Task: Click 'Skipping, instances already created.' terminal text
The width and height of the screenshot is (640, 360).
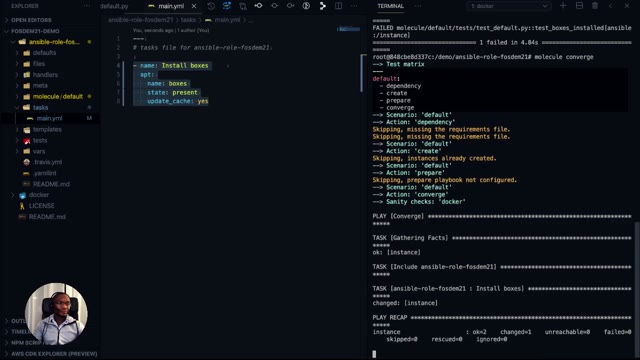Action: [434, 158]
